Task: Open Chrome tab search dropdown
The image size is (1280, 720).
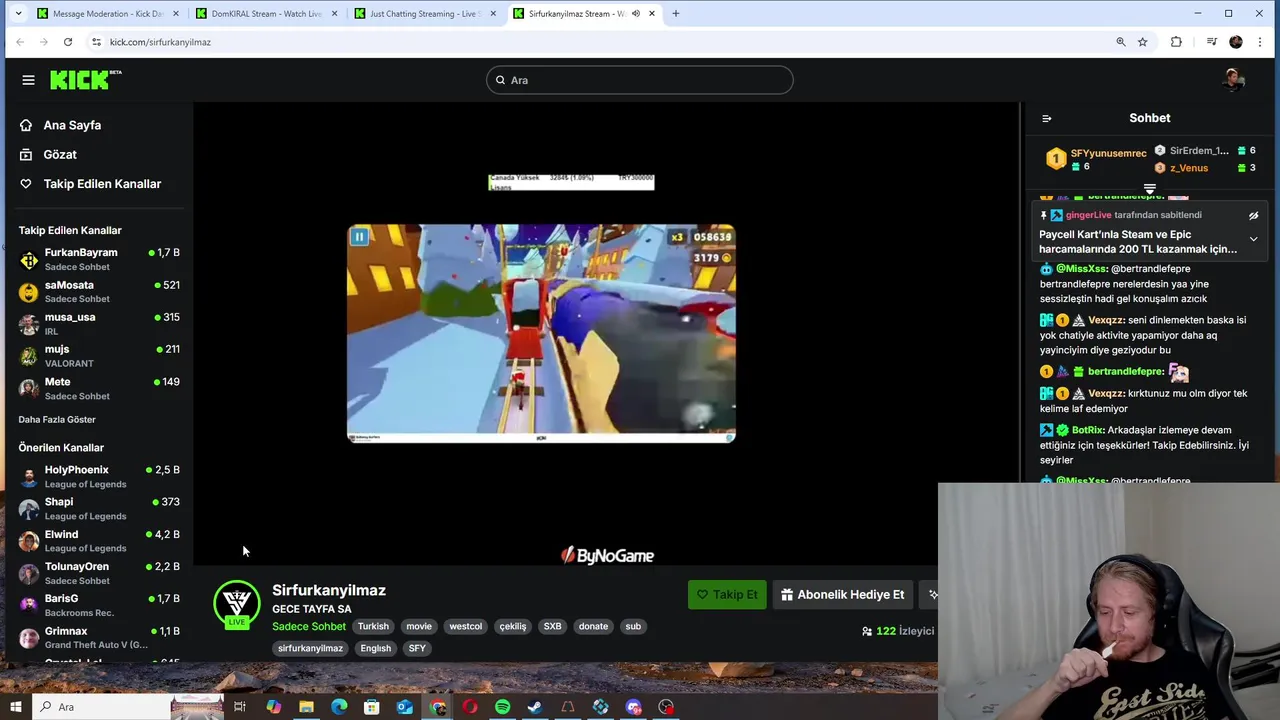Action: [x=17, y=14]
